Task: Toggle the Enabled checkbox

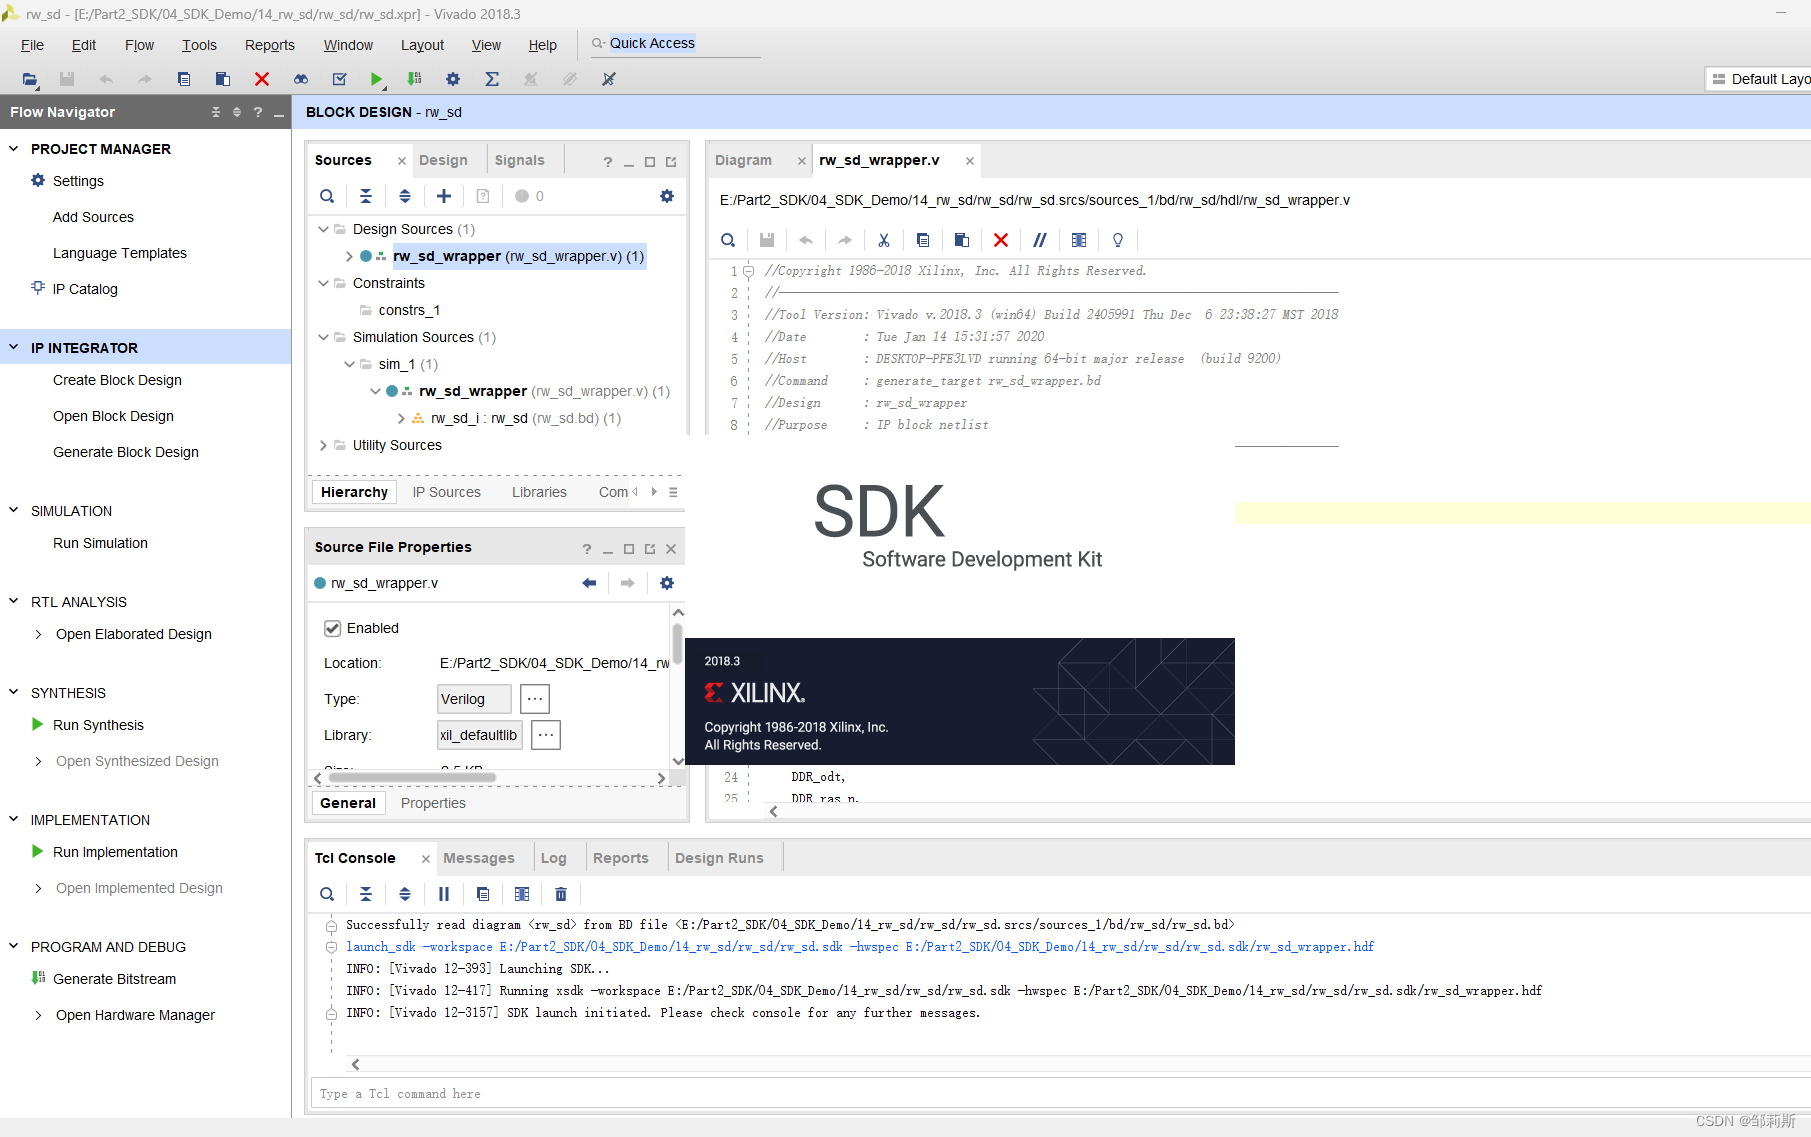Action: 333,628
